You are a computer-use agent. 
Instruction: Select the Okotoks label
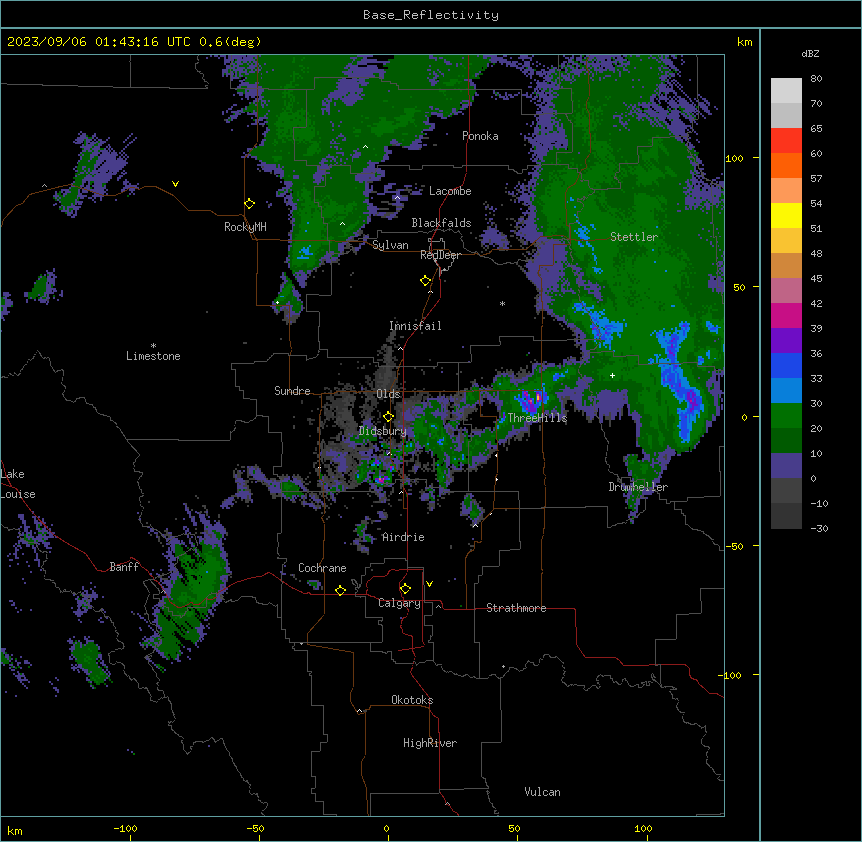[412, 700]
